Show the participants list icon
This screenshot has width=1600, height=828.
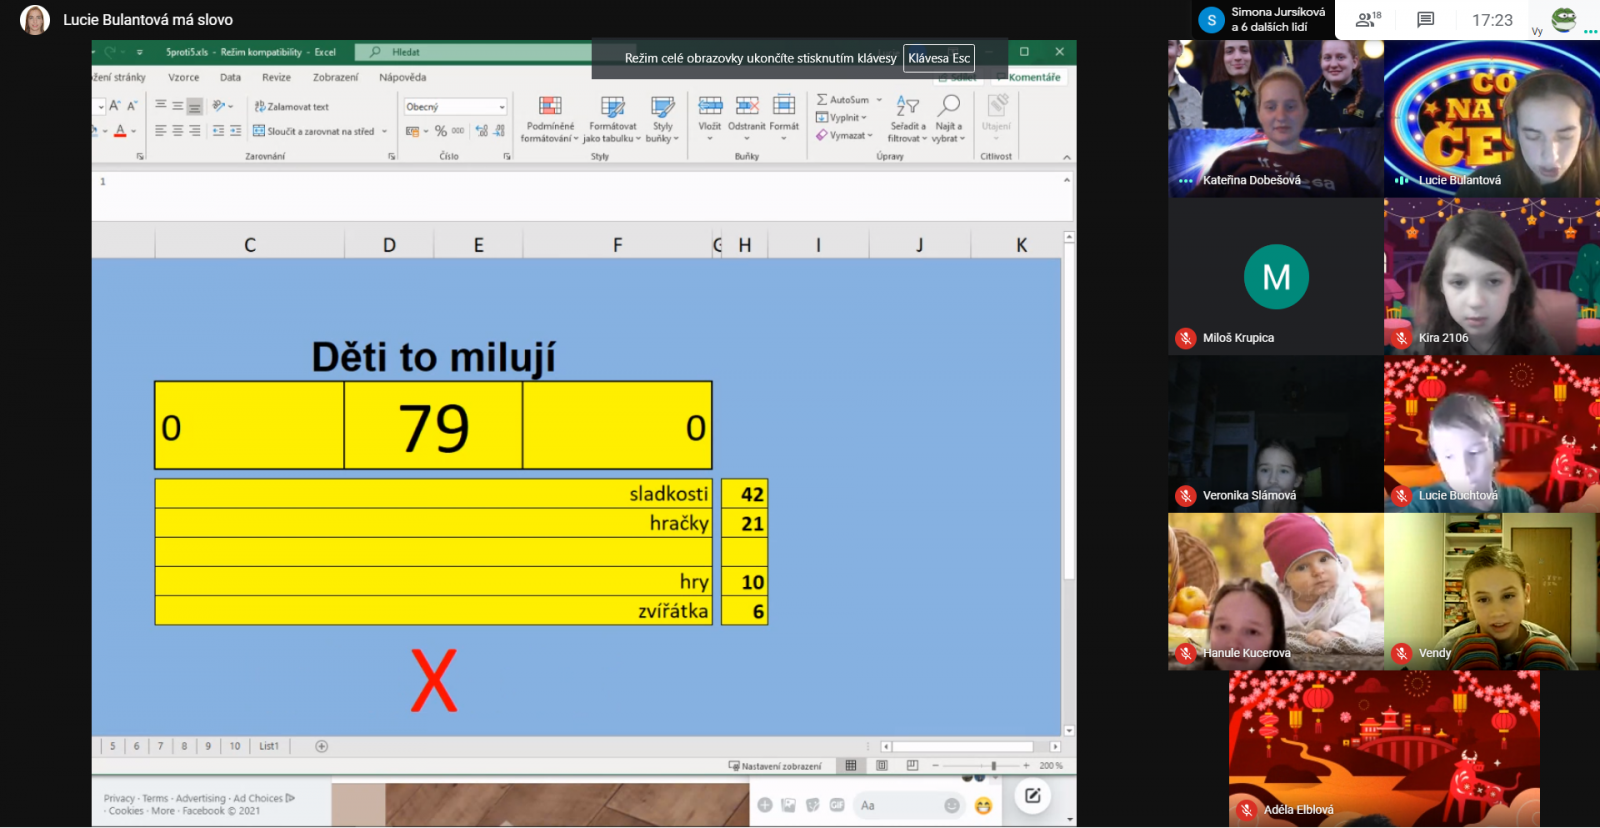[x=1366, y=20]
